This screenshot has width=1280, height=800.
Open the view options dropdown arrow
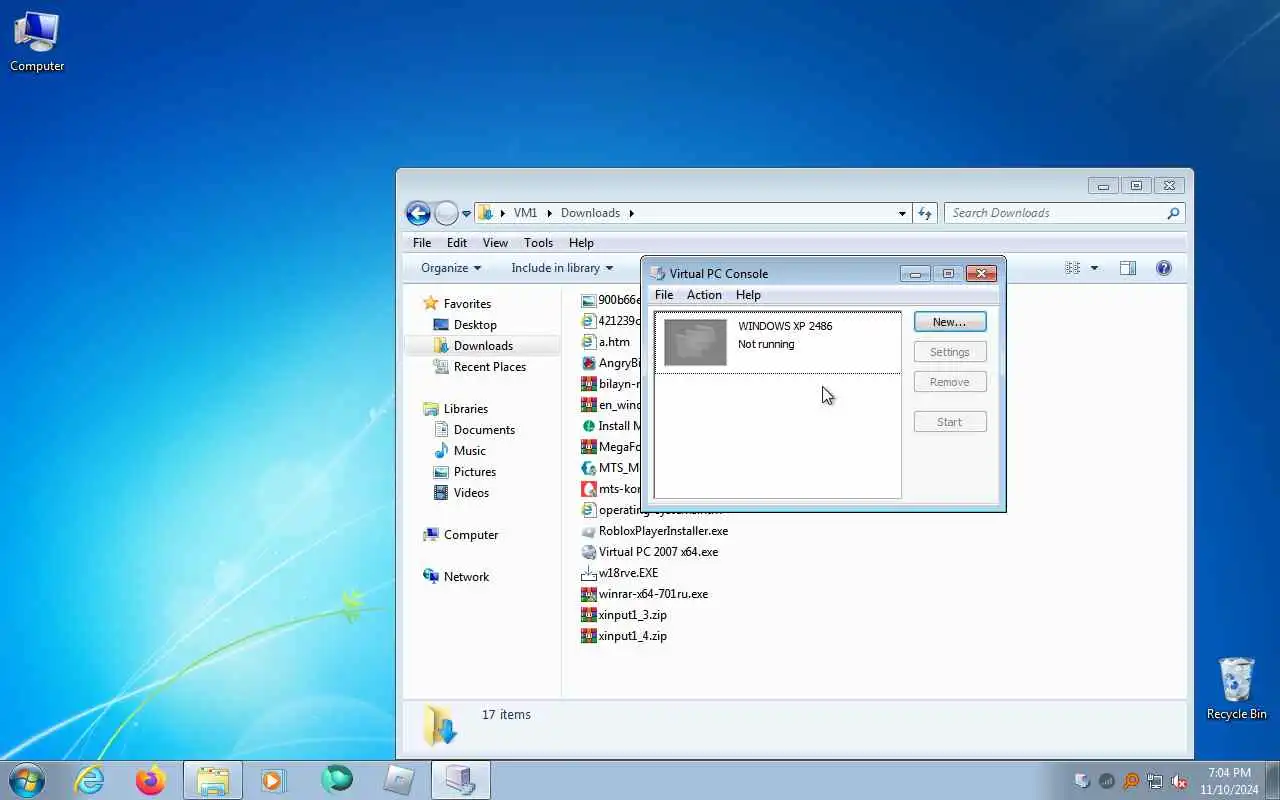[1094, 268]
